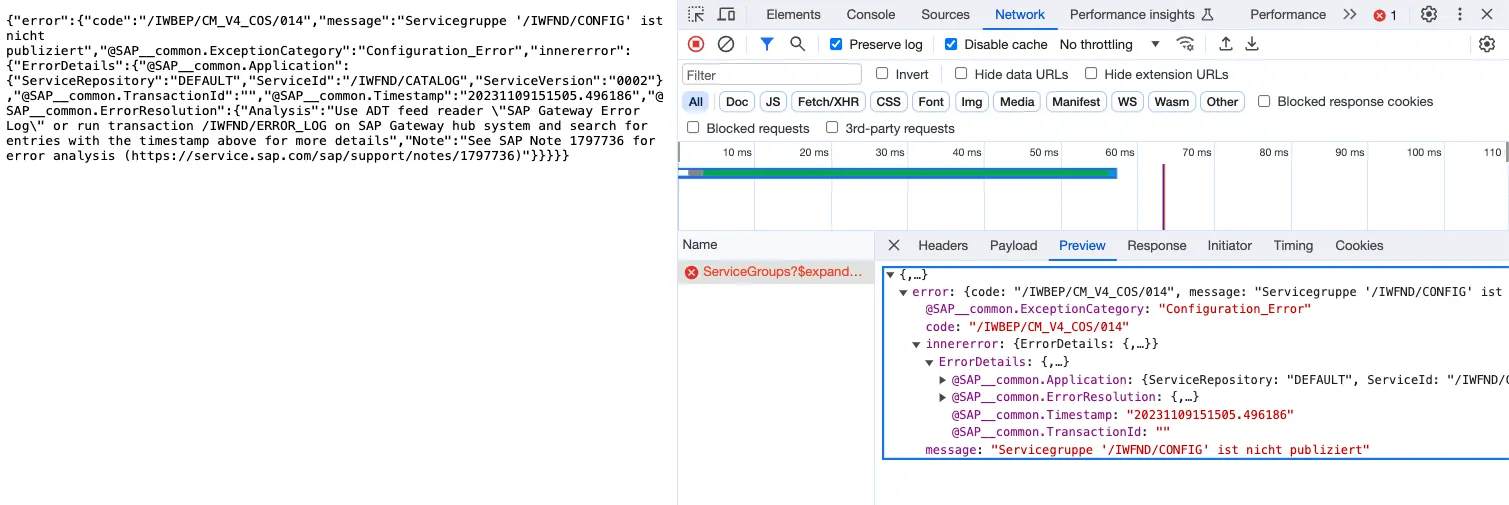The height and width of the screenshot is (505, 1509).
Task: Click the inspect element picker icon
Action: point(696,15)
